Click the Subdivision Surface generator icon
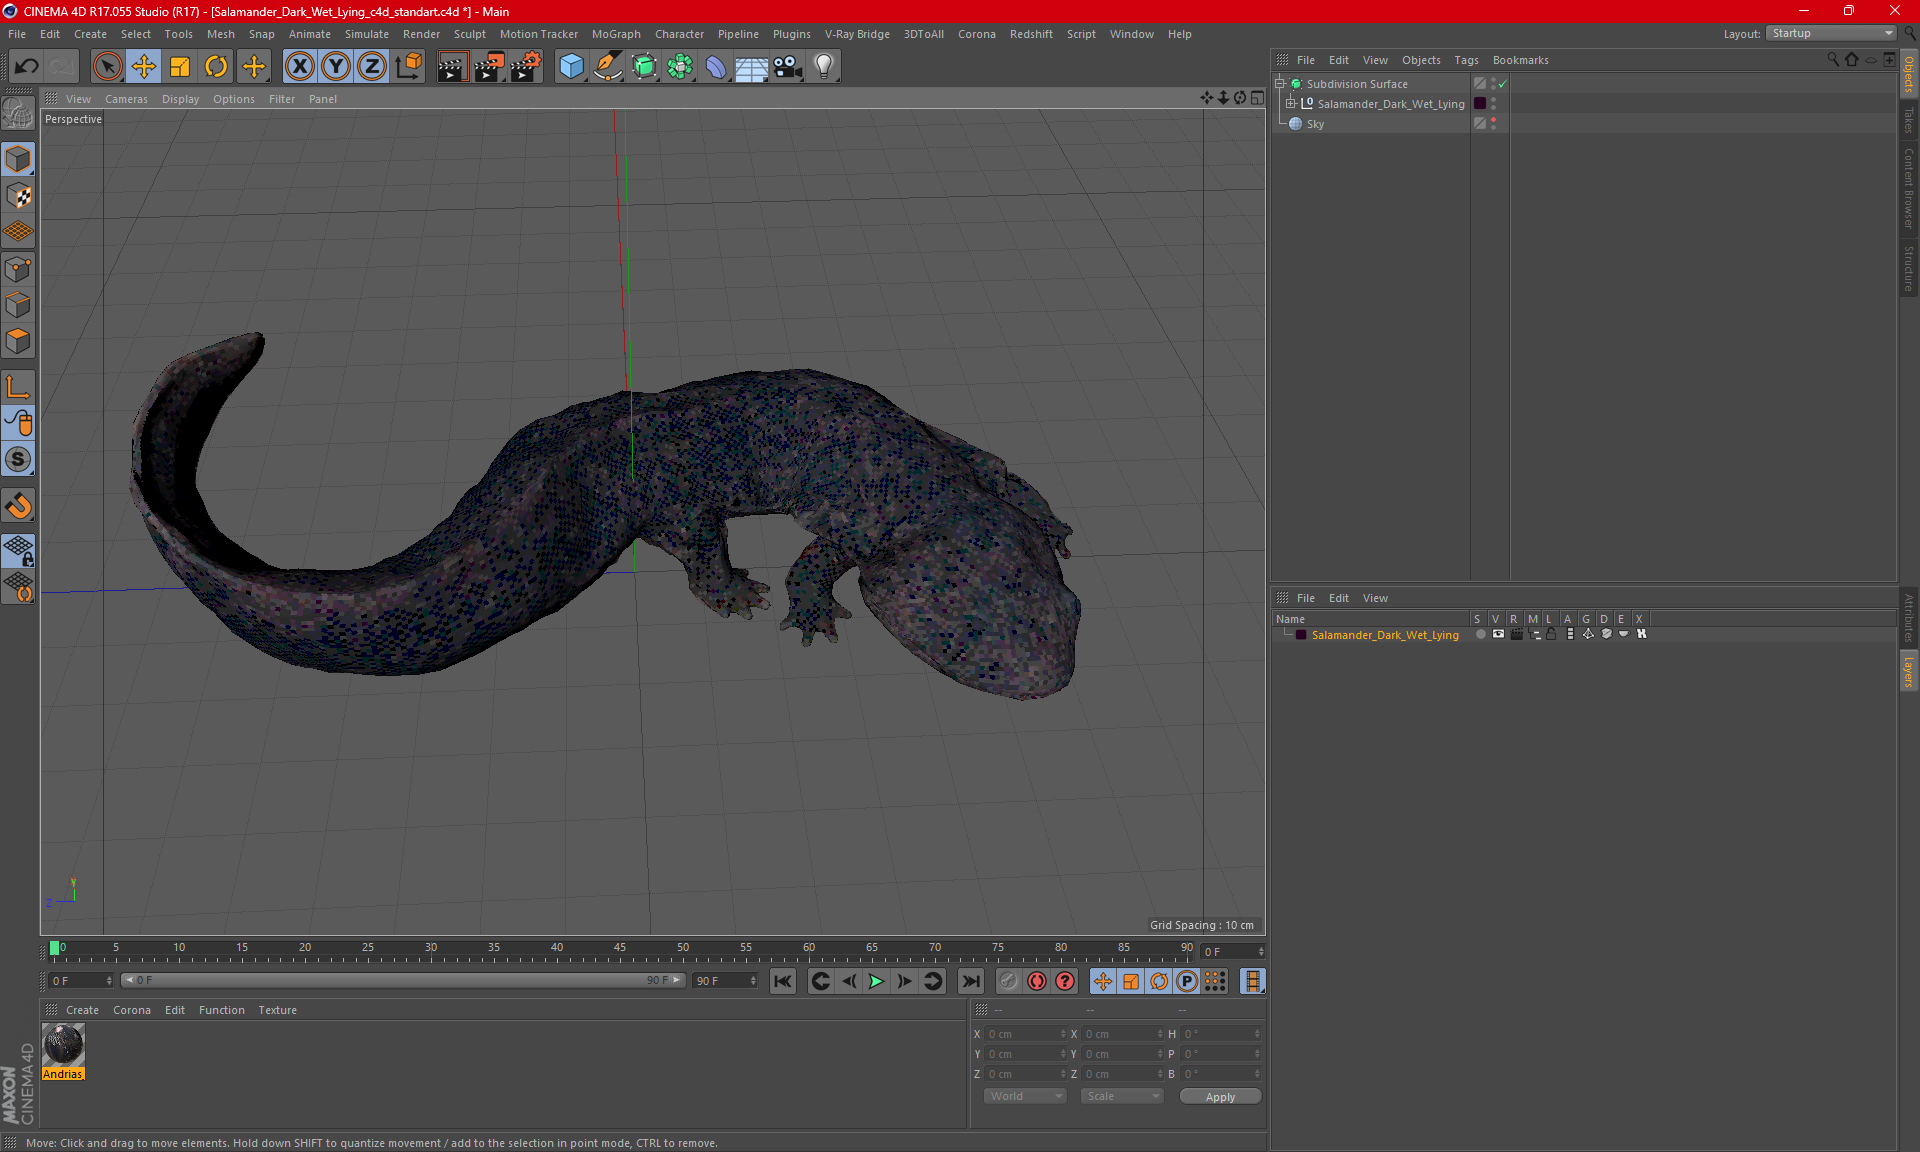 (x=644, y=67)
